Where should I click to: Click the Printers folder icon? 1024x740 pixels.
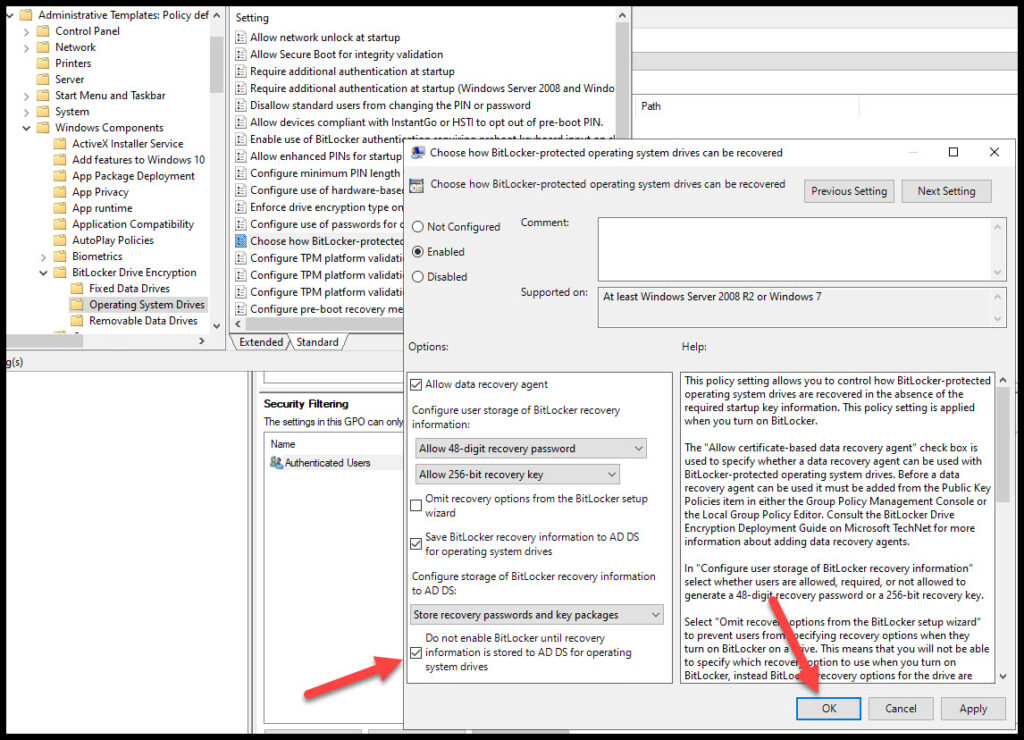point(43,63)
